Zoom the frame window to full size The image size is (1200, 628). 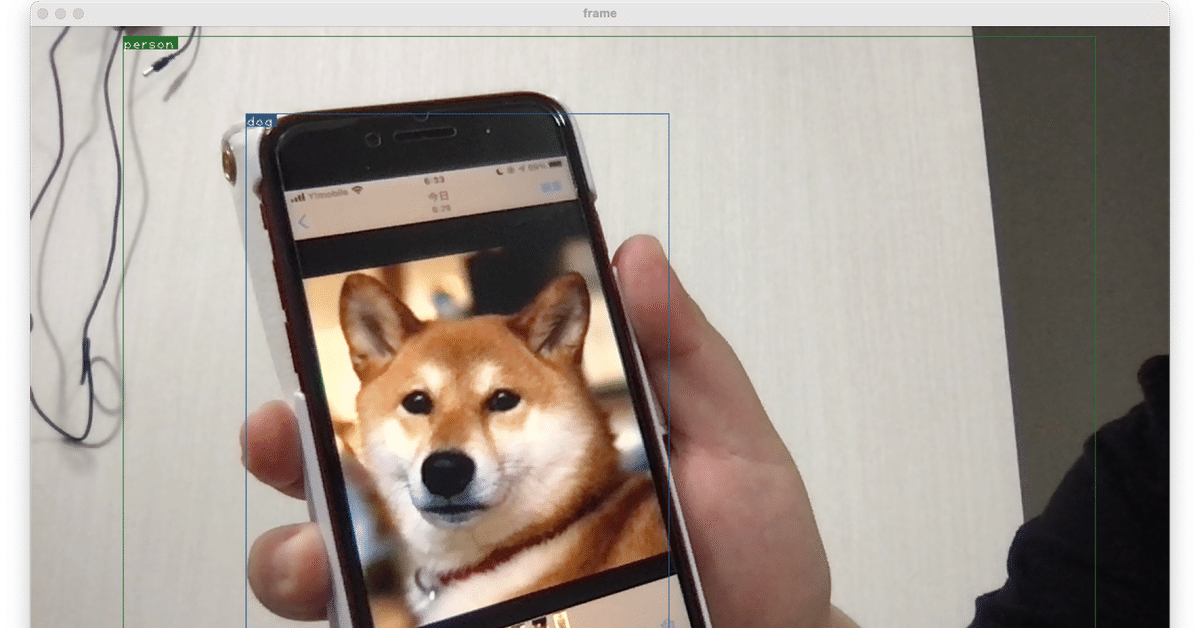[x=79, y=14]
